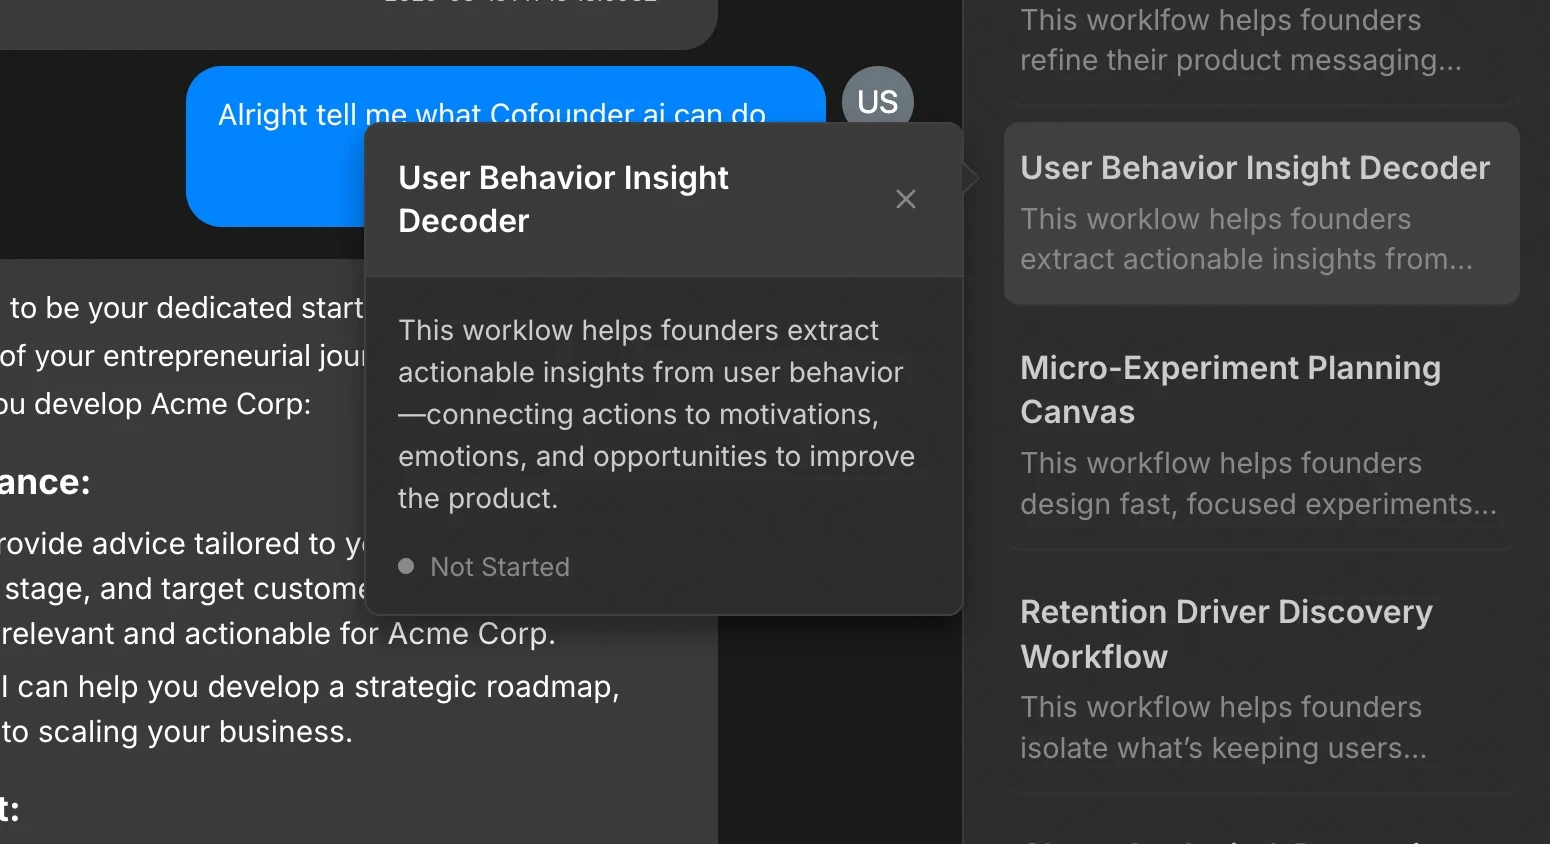The height and width of the screenshot is (844, 1550).
Task: Open the Micro-Experiment Planning Canvas workflow
Action: [1262, 435]
